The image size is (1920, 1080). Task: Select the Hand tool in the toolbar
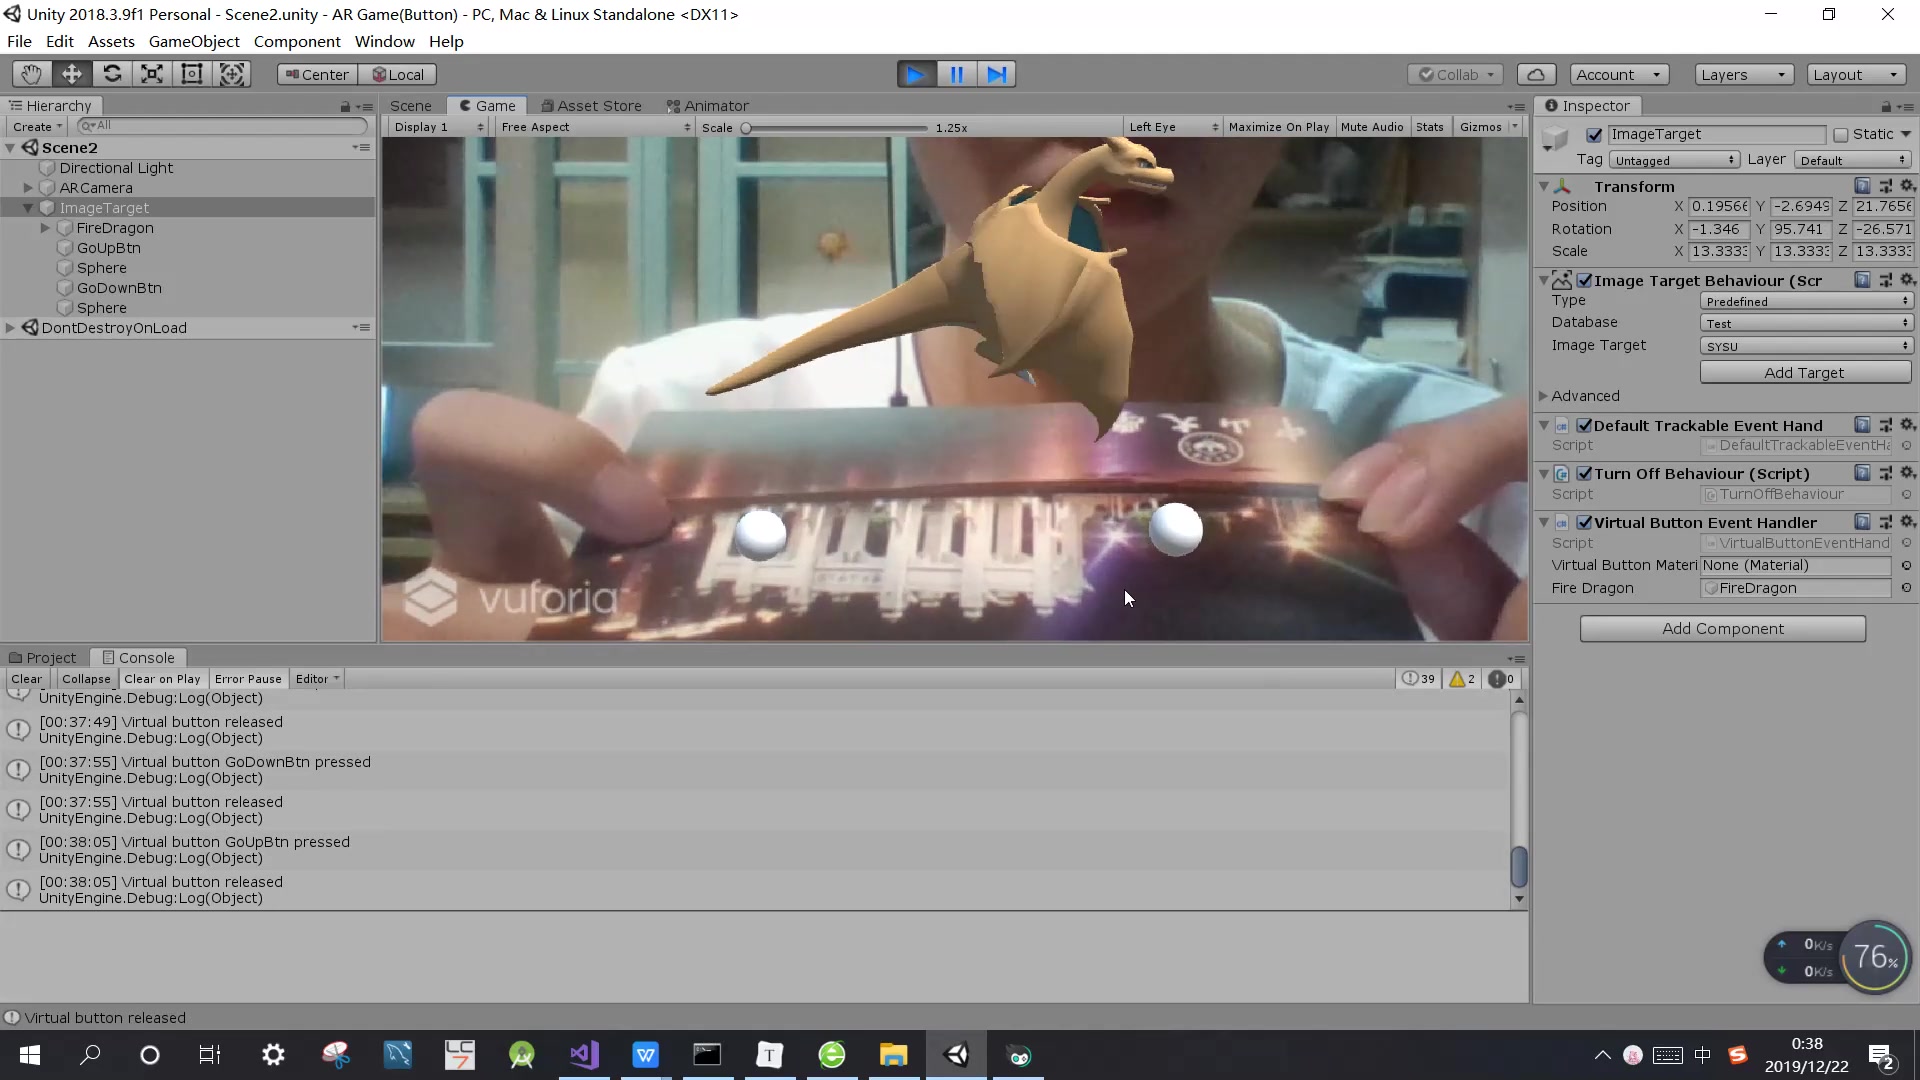click(x=30, y=73)
